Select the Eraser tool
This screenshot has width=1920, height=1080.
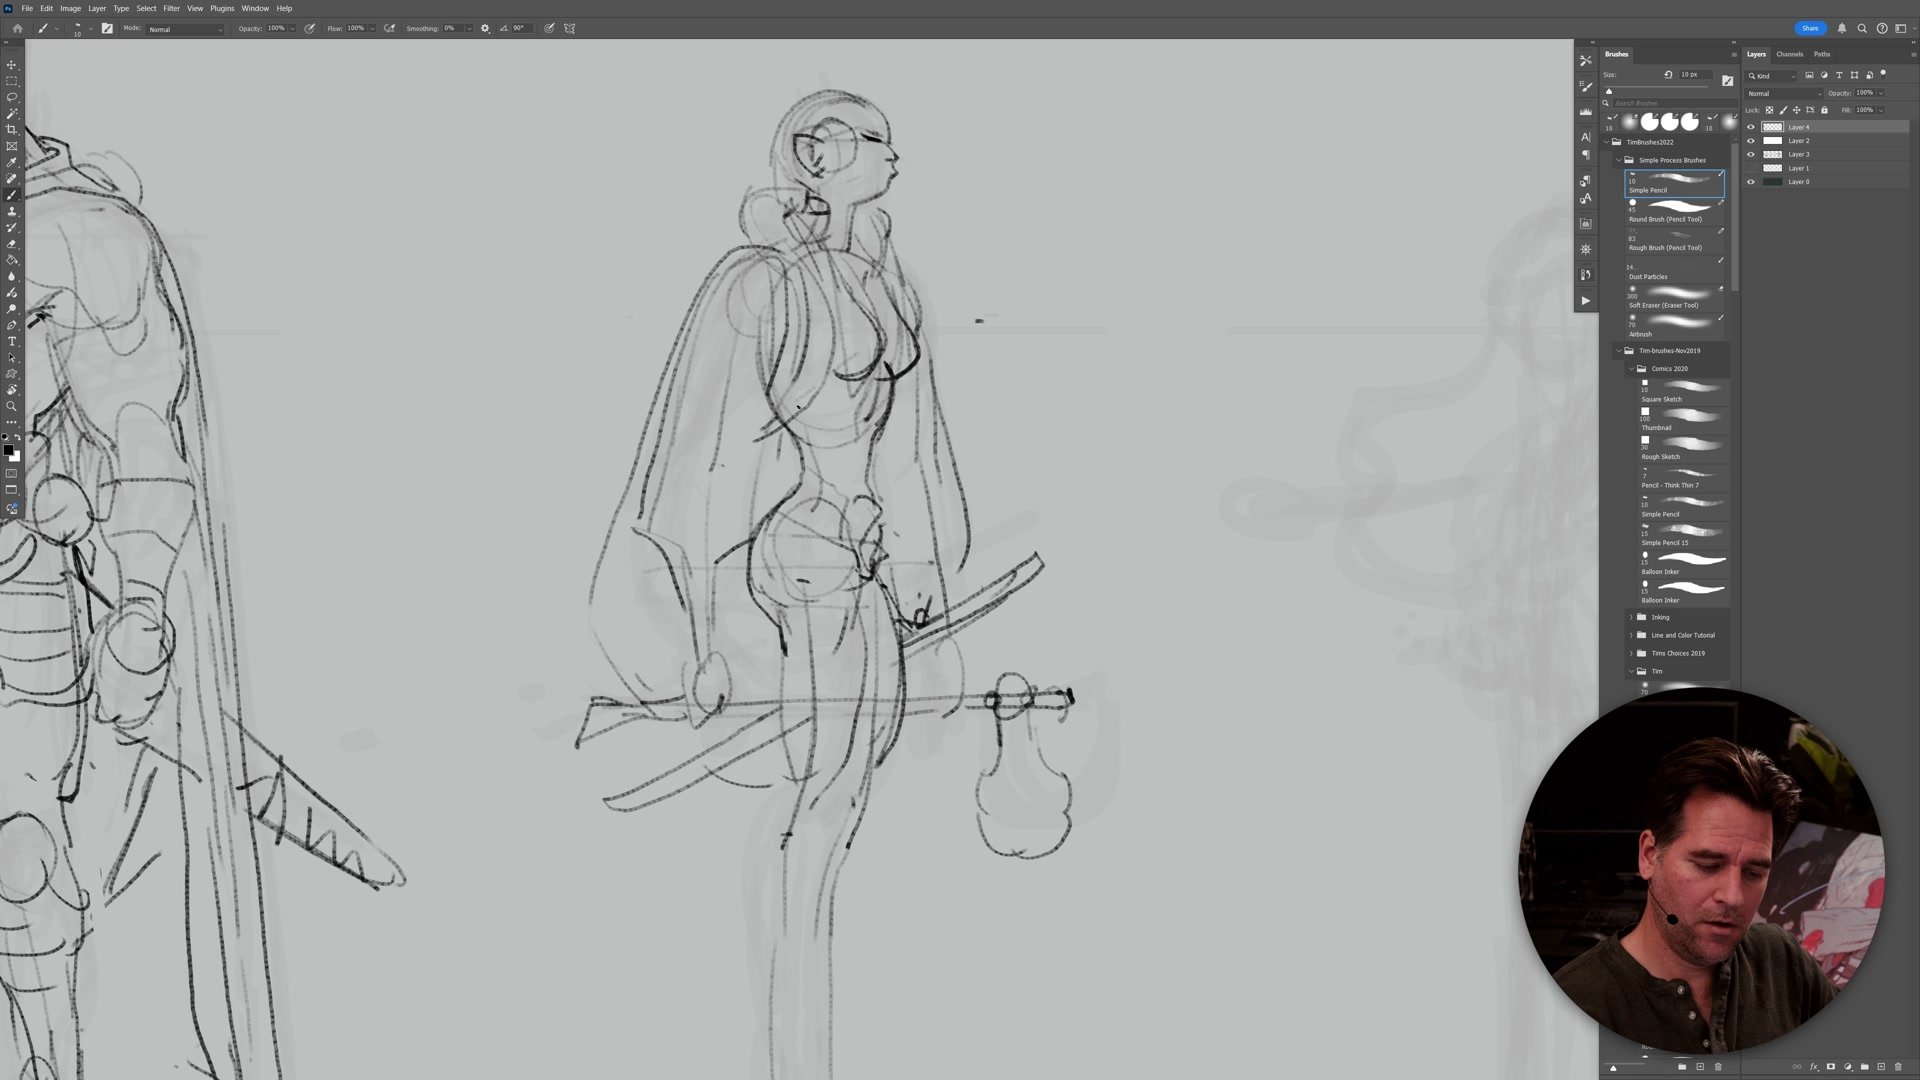pyautogui.click(x=12, y=244)
